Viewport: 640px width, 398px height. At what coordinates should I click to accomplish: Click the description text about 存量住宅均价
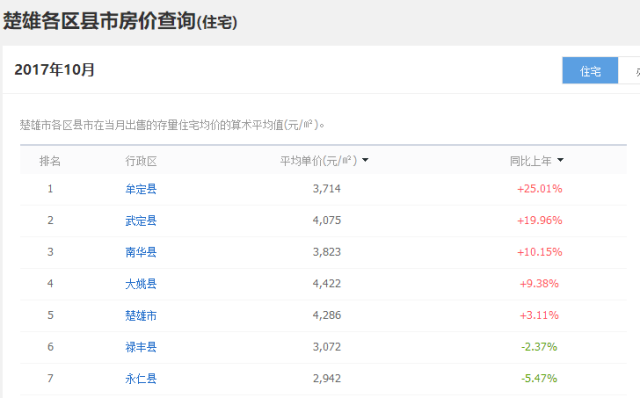click(x=172, y=125)
